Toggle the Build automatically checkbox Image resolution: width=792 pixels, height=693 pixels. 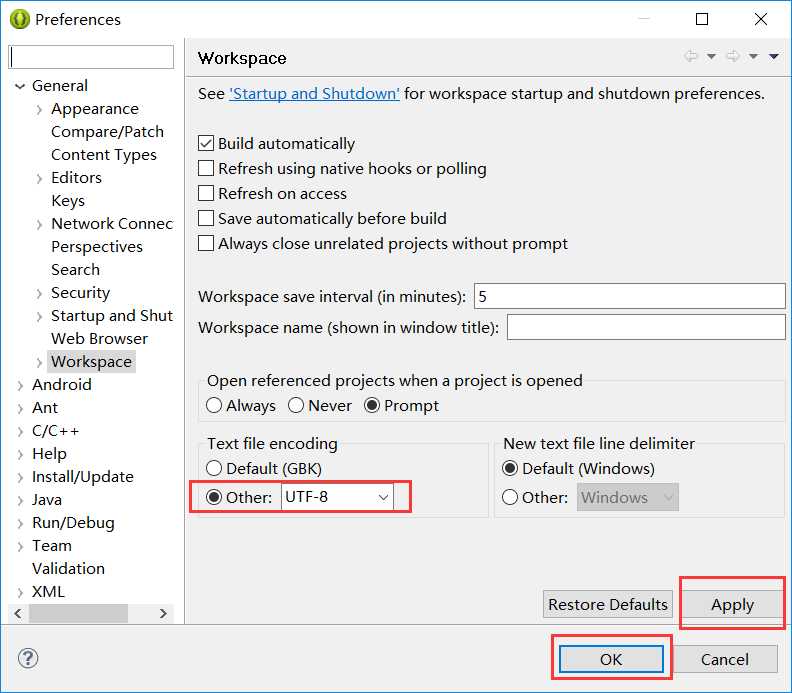tap(206, 143)
